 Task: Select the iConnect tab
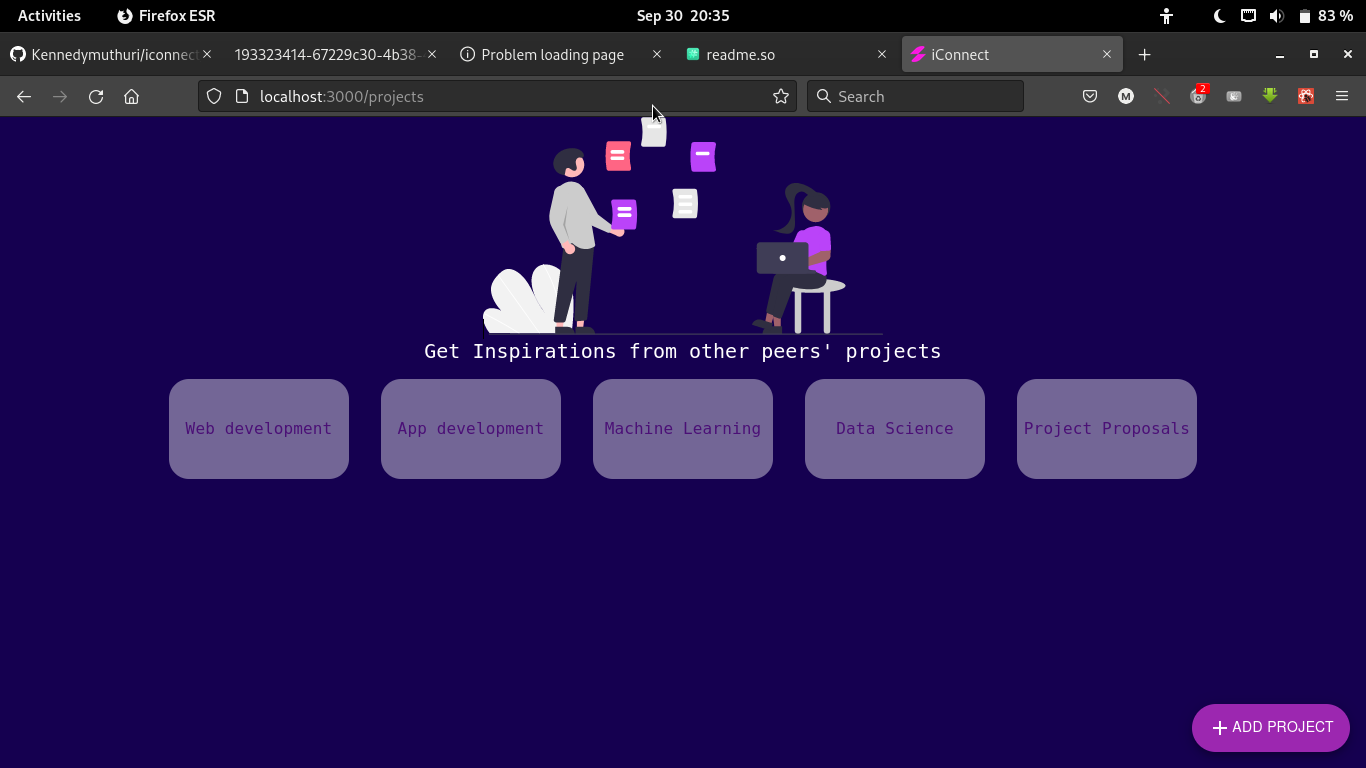pyautogui.click(x=1012, y=54)
